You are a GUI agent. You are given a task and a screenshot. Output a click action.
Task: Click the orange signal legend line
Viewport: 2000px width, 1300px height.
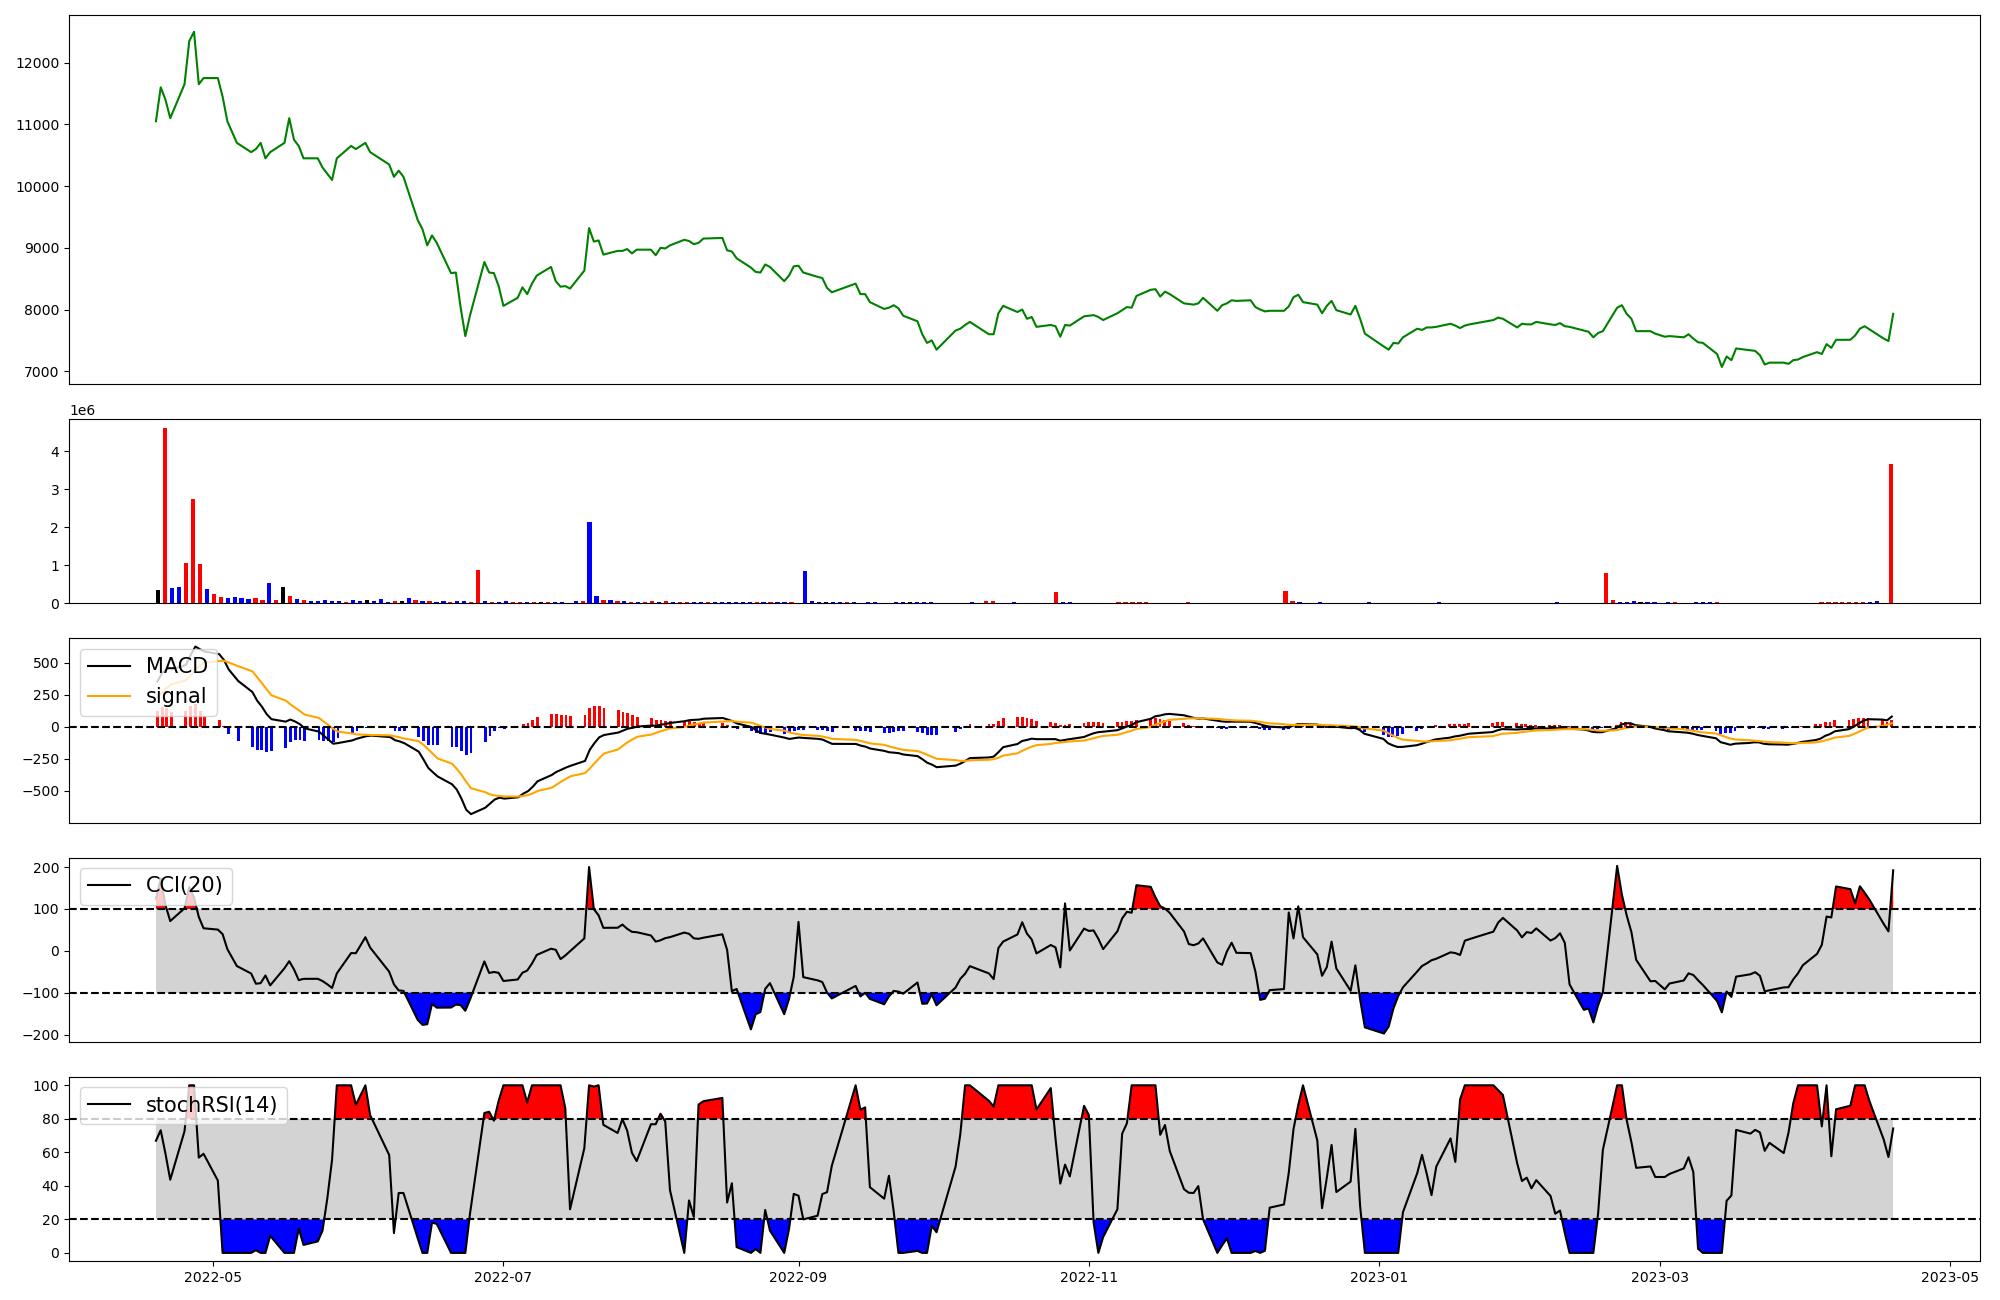(109, 696)
